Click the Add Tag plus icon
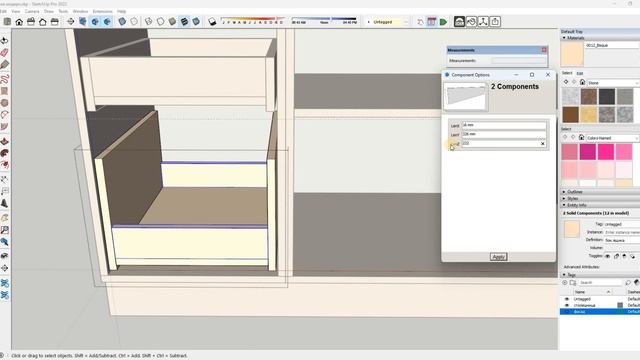This screenshot has width=640, height=360. click(565, 282)
